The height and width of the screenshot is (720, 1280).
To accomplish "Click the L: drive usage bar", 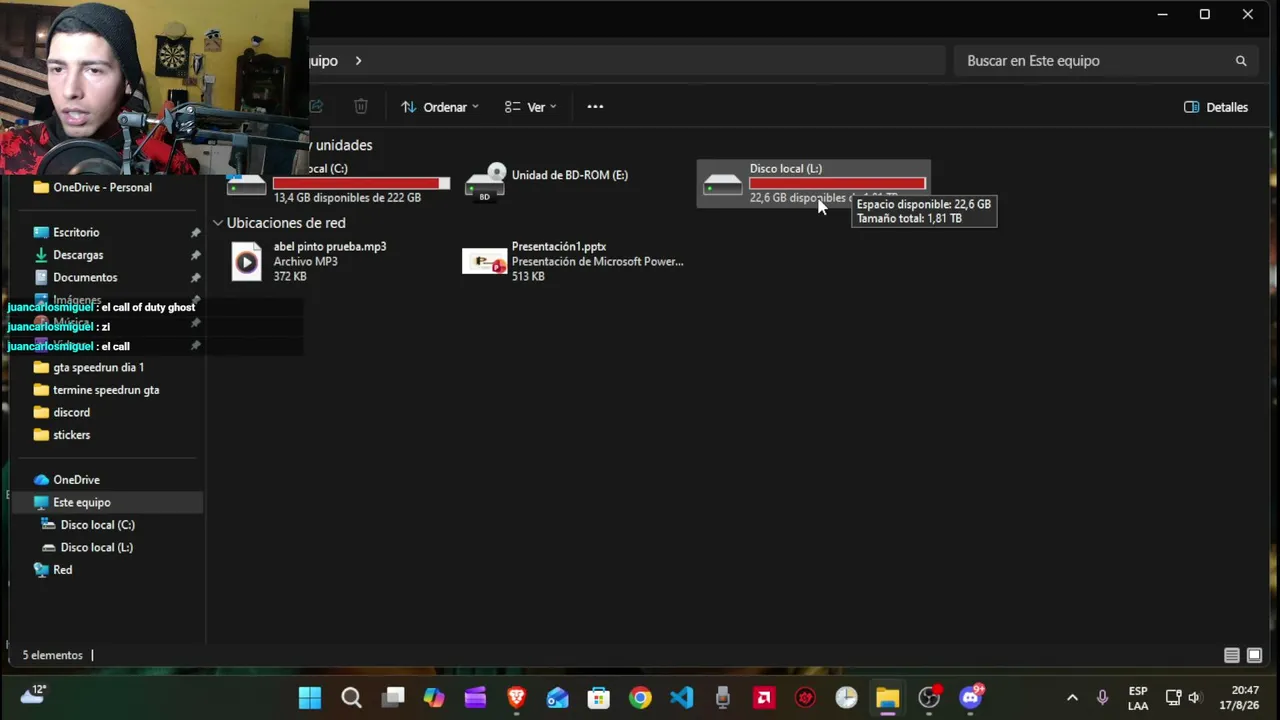I will click(x=838, y=183).
